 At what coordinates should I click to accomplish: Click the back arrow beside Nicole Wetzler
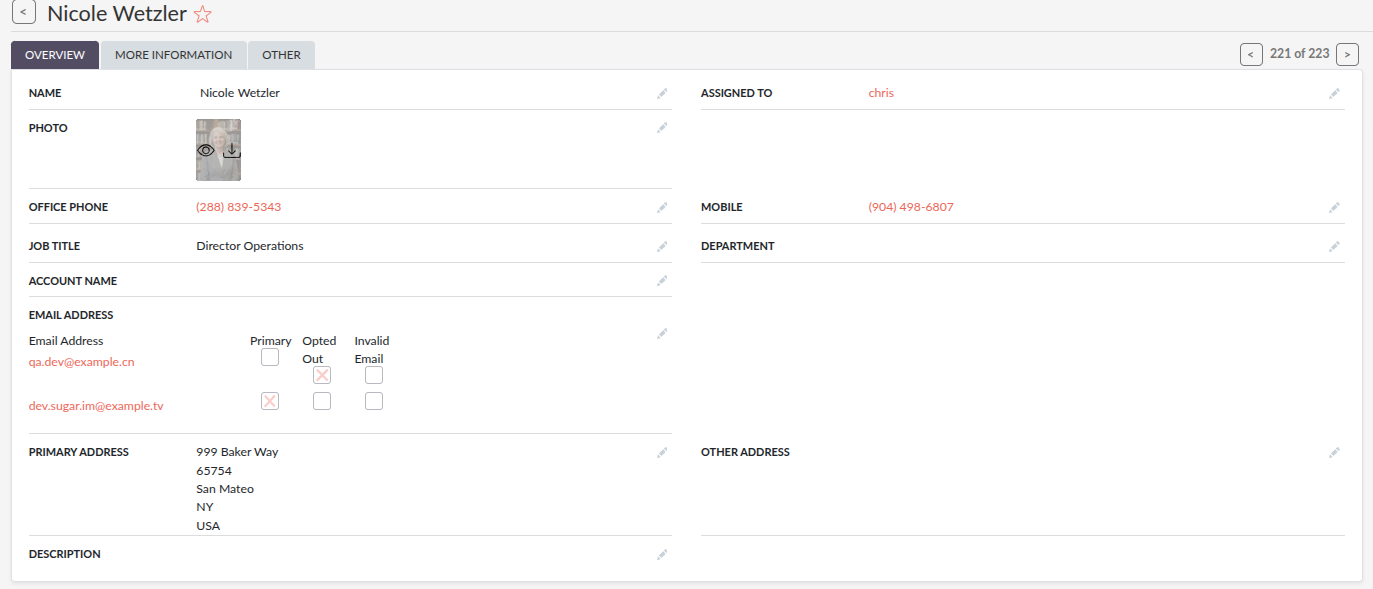[25, 13]
